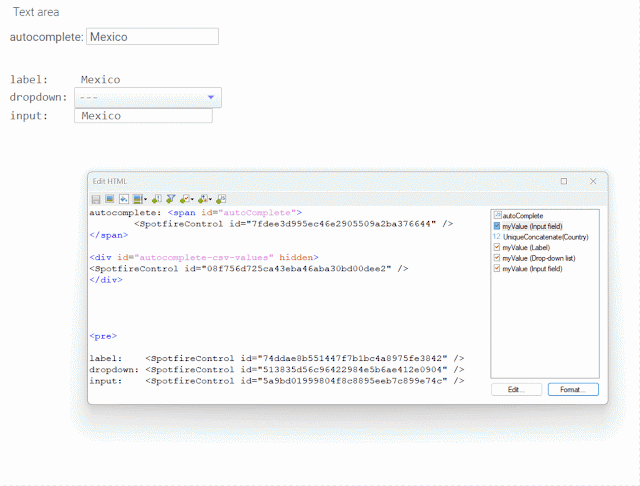Viewport: 640px width, 486px height.
Task: Click the SpotfireControl 7fdee3d995ec code line
Action: click(x=293, y=224)
